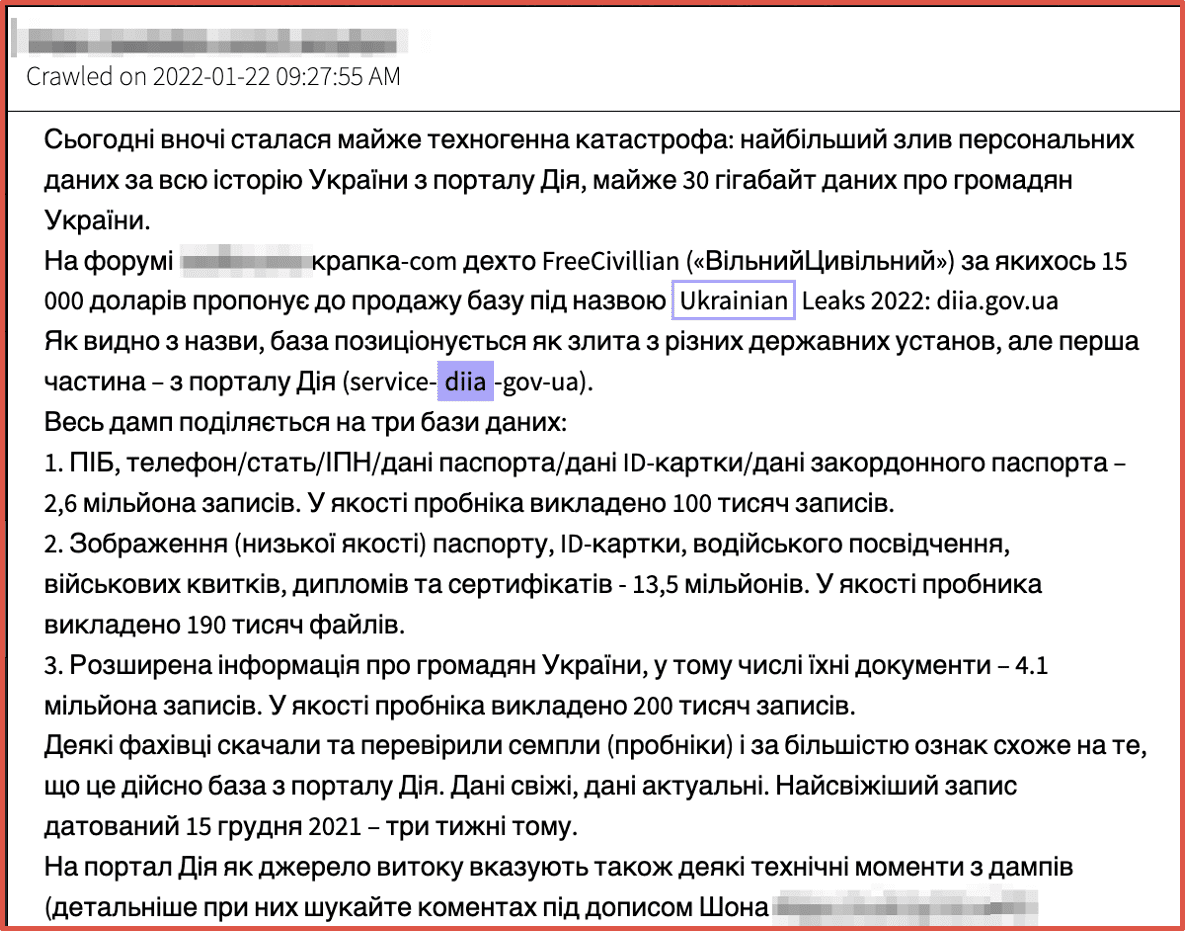Click the "Crawled on 2022-01-22 09:27:55 AM" timestamp
The width and height of the screenshot is (1186, 932).
click(213, 76)
